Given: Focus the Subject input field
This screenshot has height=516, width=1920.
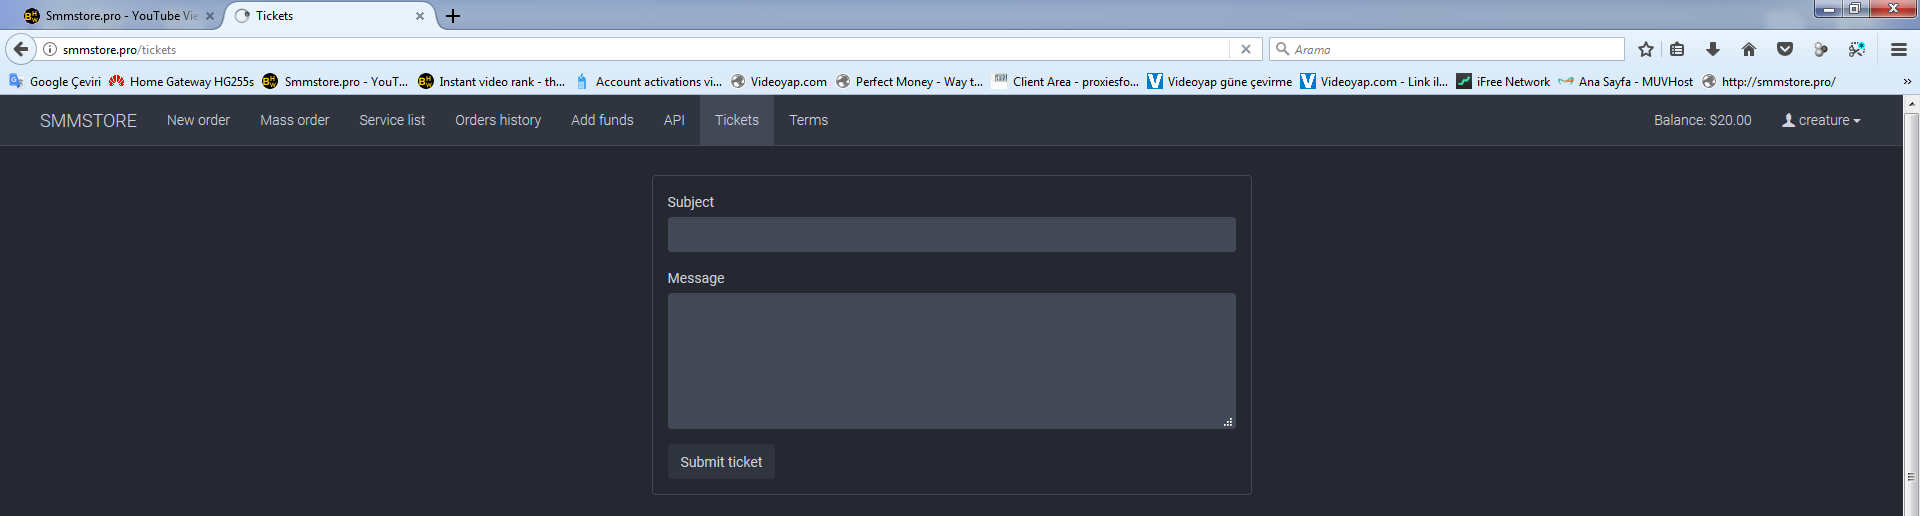Looking at the screenshot, I should pos(952,234).
